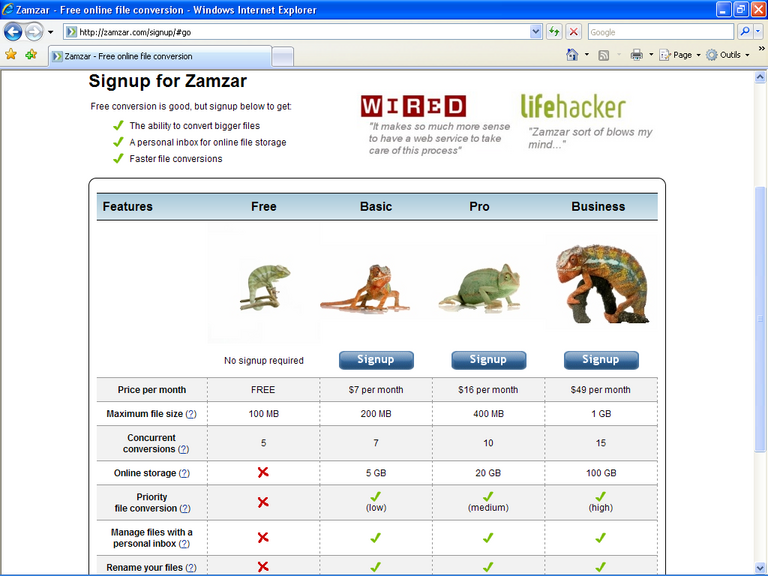Click the lifehacker logo
This screenshot has width=768, height=576.
[x=573, y=106]
